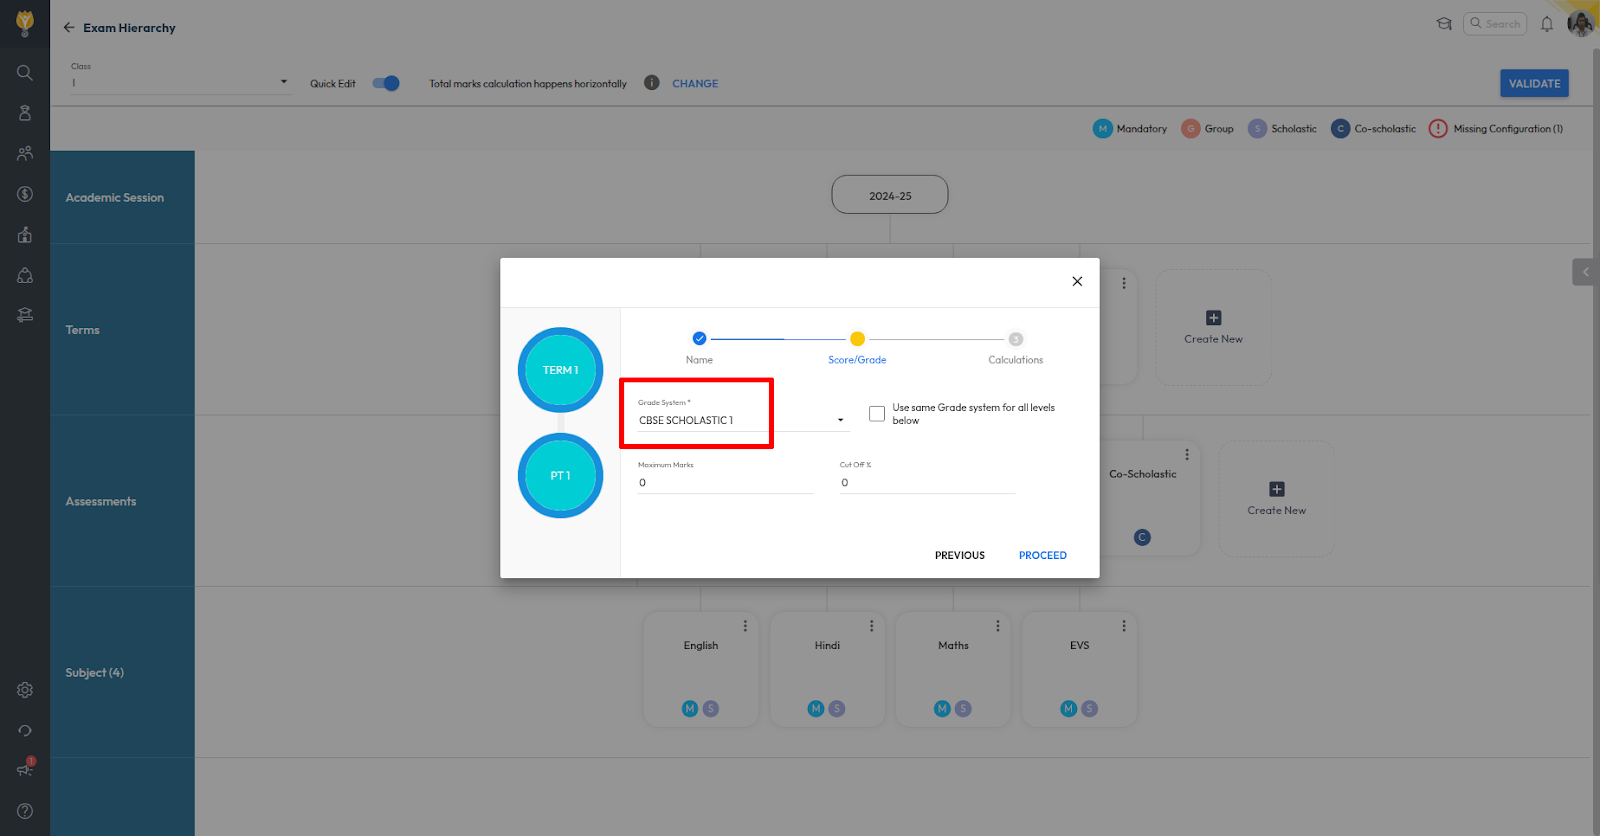Check Use same Grade system for all levels
Screen dimensions: 1600x836
[x=877, y=414]
